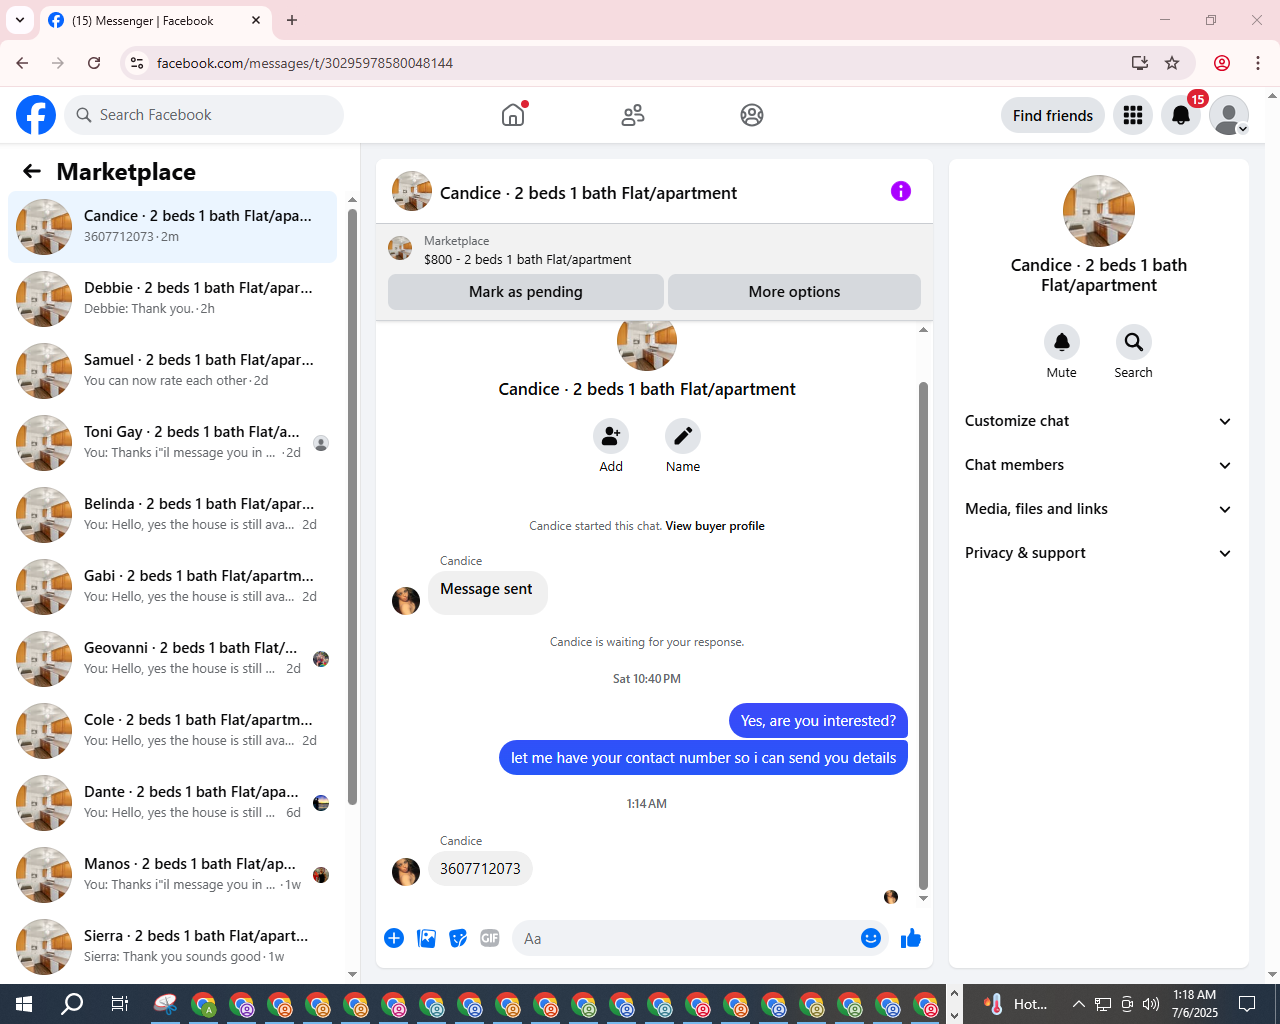The image size is (1280, 1024).
Task: Click More options button
Action: (x=794, y=292)
